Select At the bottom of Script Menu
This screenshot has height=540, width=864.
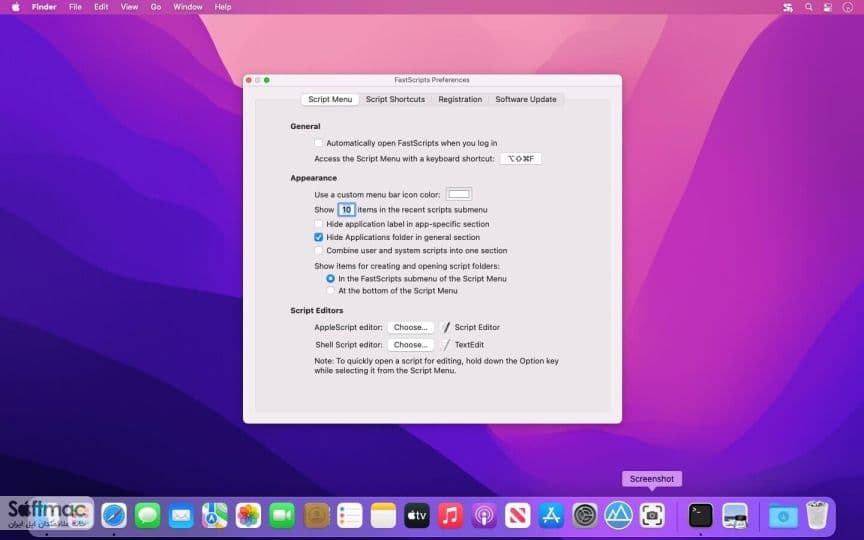[x=331, y=291]
